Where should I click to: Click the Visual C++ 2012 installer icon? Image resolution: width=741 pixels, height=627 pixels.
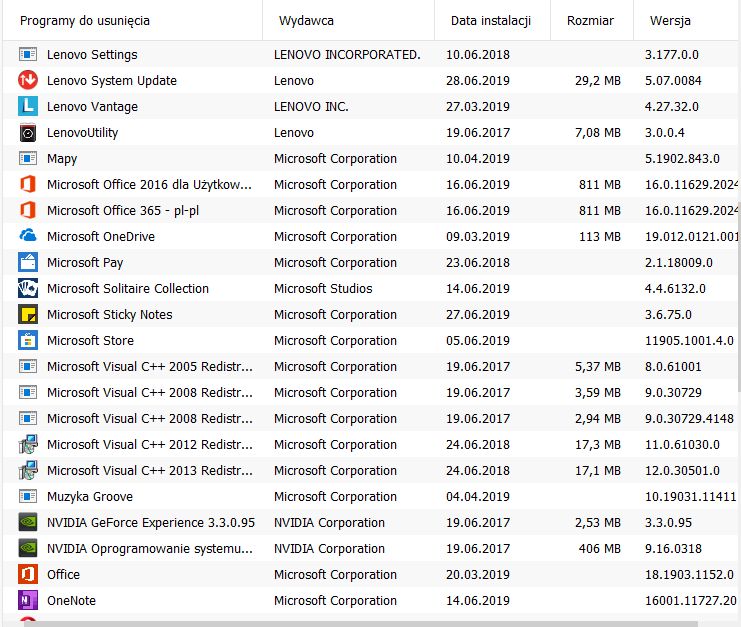tap(28, 444)
